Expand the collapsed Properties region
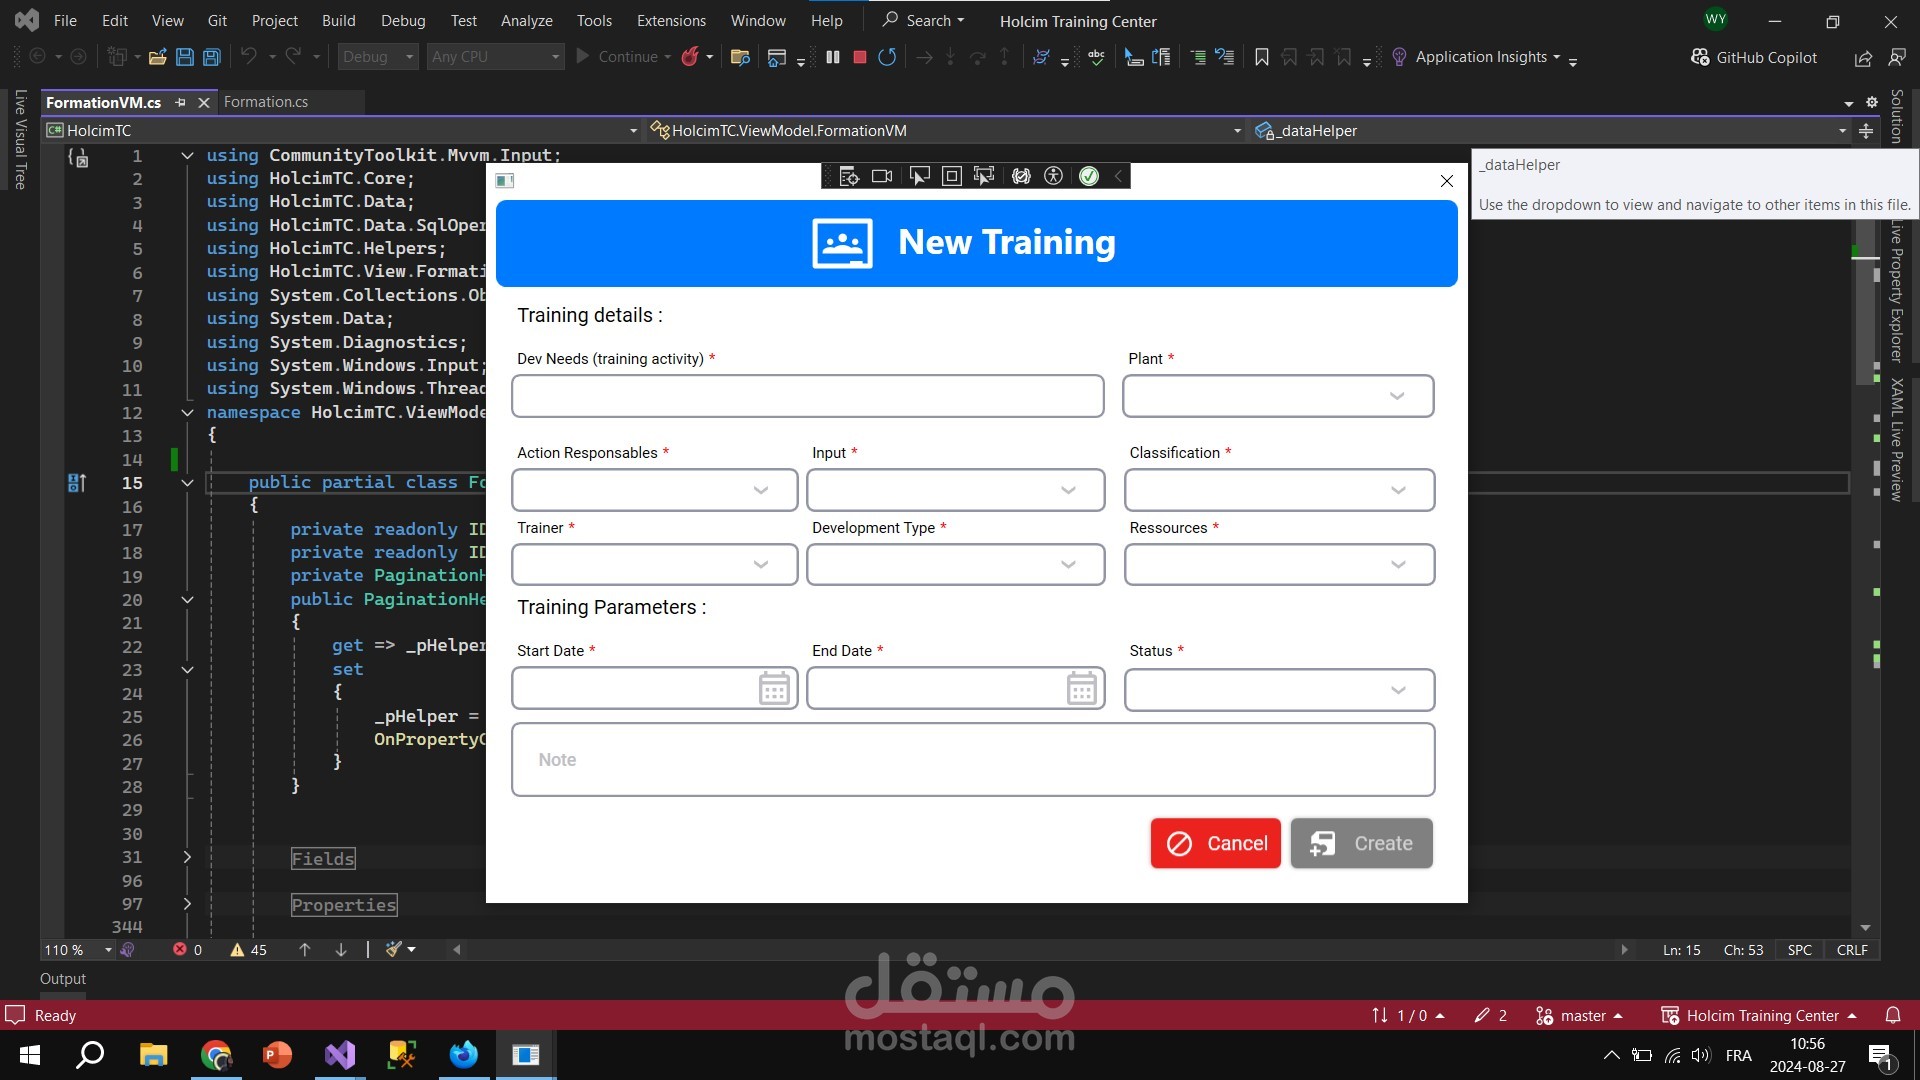Image resolution: width=1920 pixels, height=1080 pixels. point(187,904)
